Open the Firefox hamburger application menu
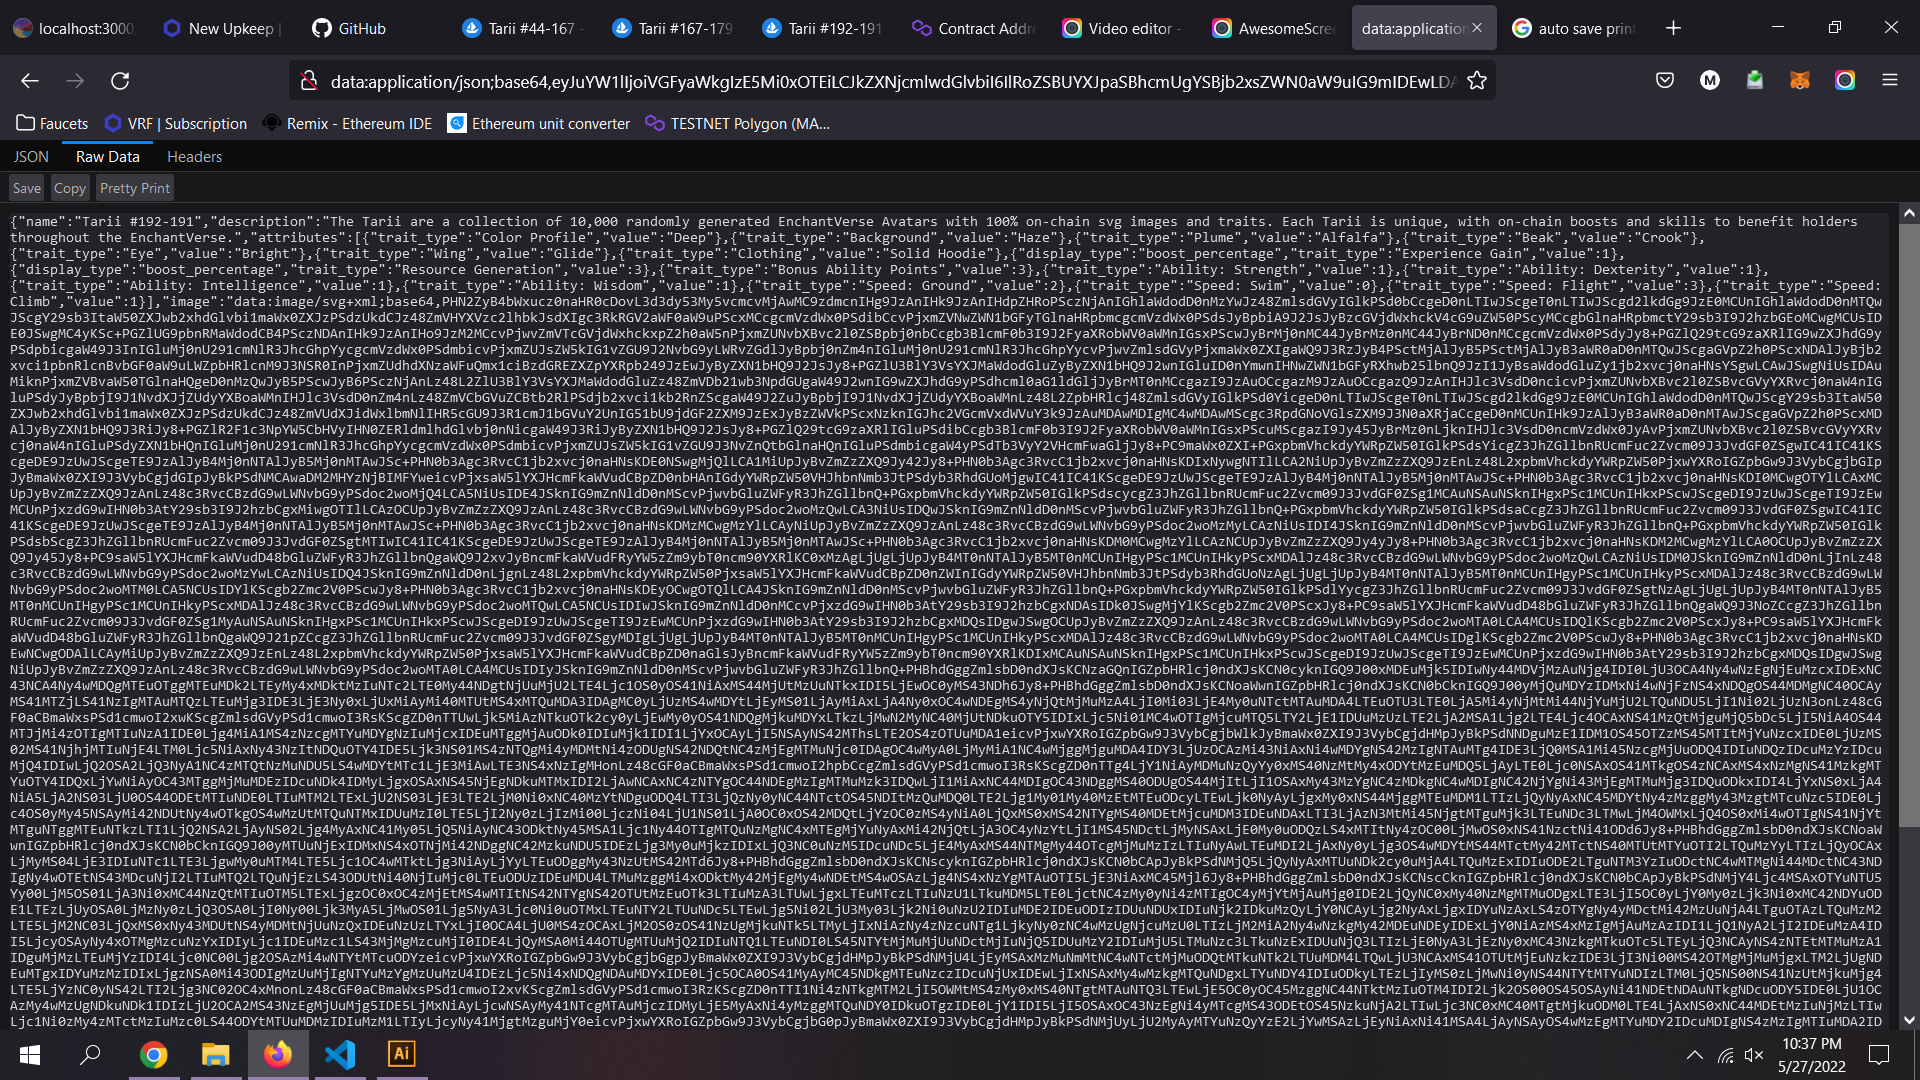This screenshot has height=1080, width=1920. [x=1889, y=81]
